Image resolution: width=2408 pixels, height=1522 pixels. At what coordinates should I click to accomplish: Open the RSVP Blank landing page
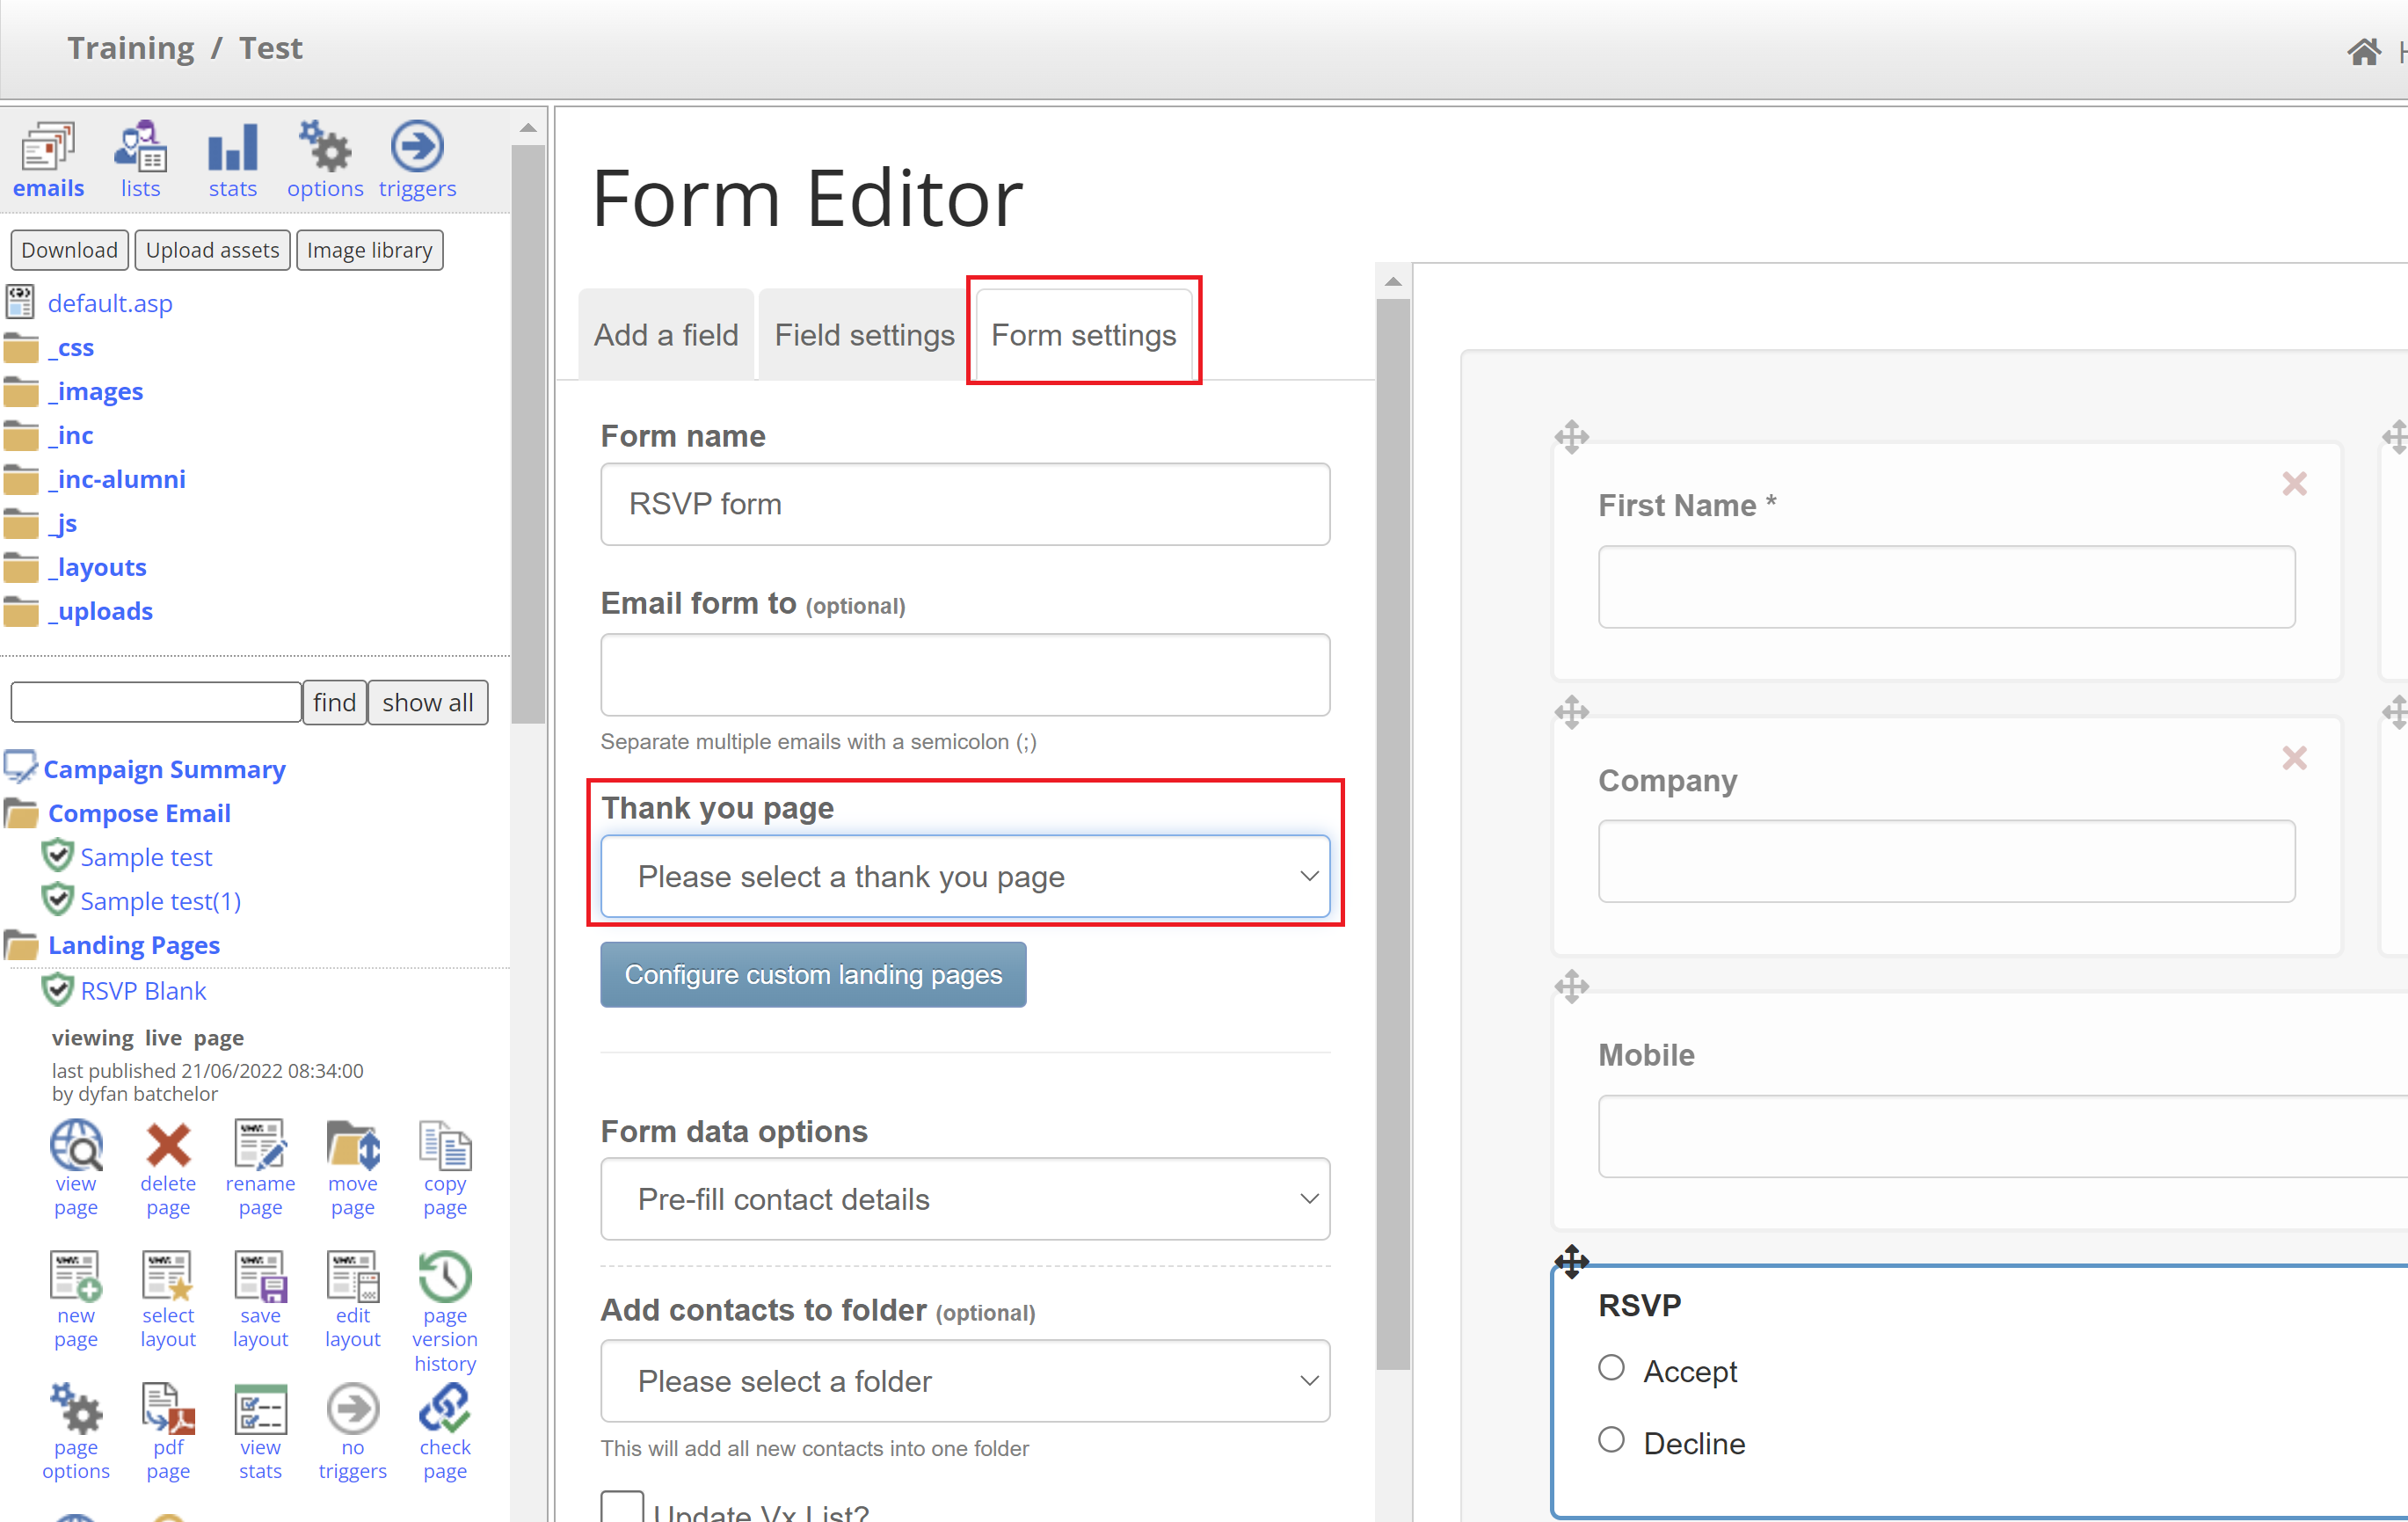click(143, 991)
